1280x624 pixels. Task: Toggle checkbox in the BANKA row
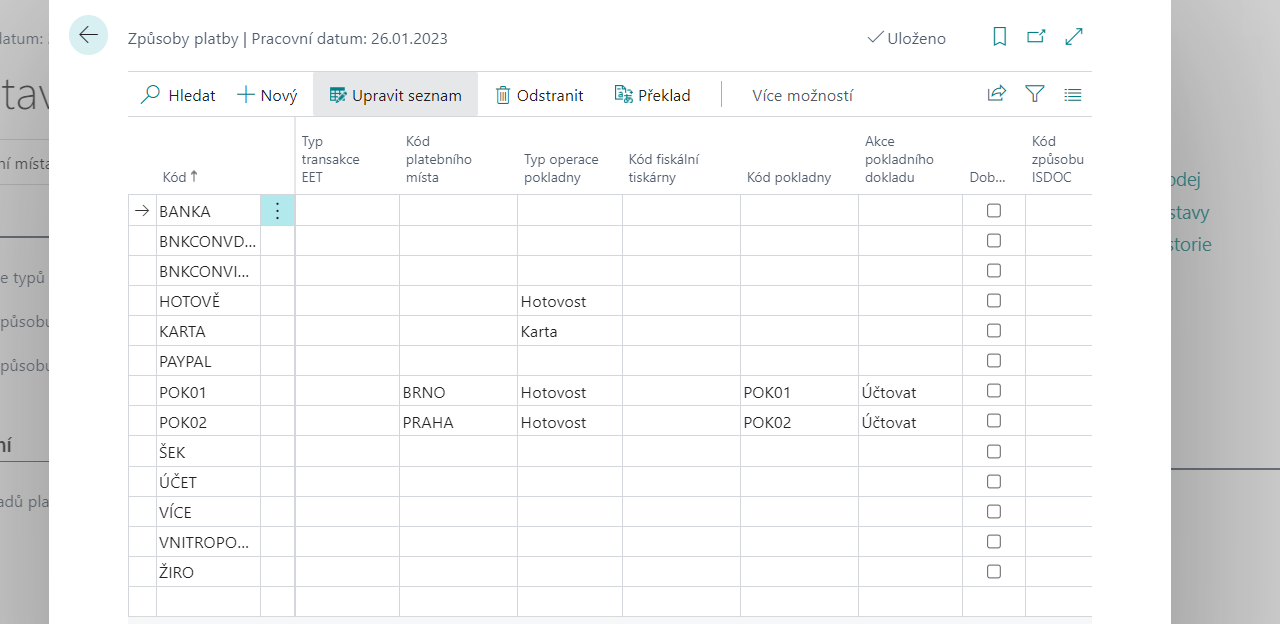point(993,211)
